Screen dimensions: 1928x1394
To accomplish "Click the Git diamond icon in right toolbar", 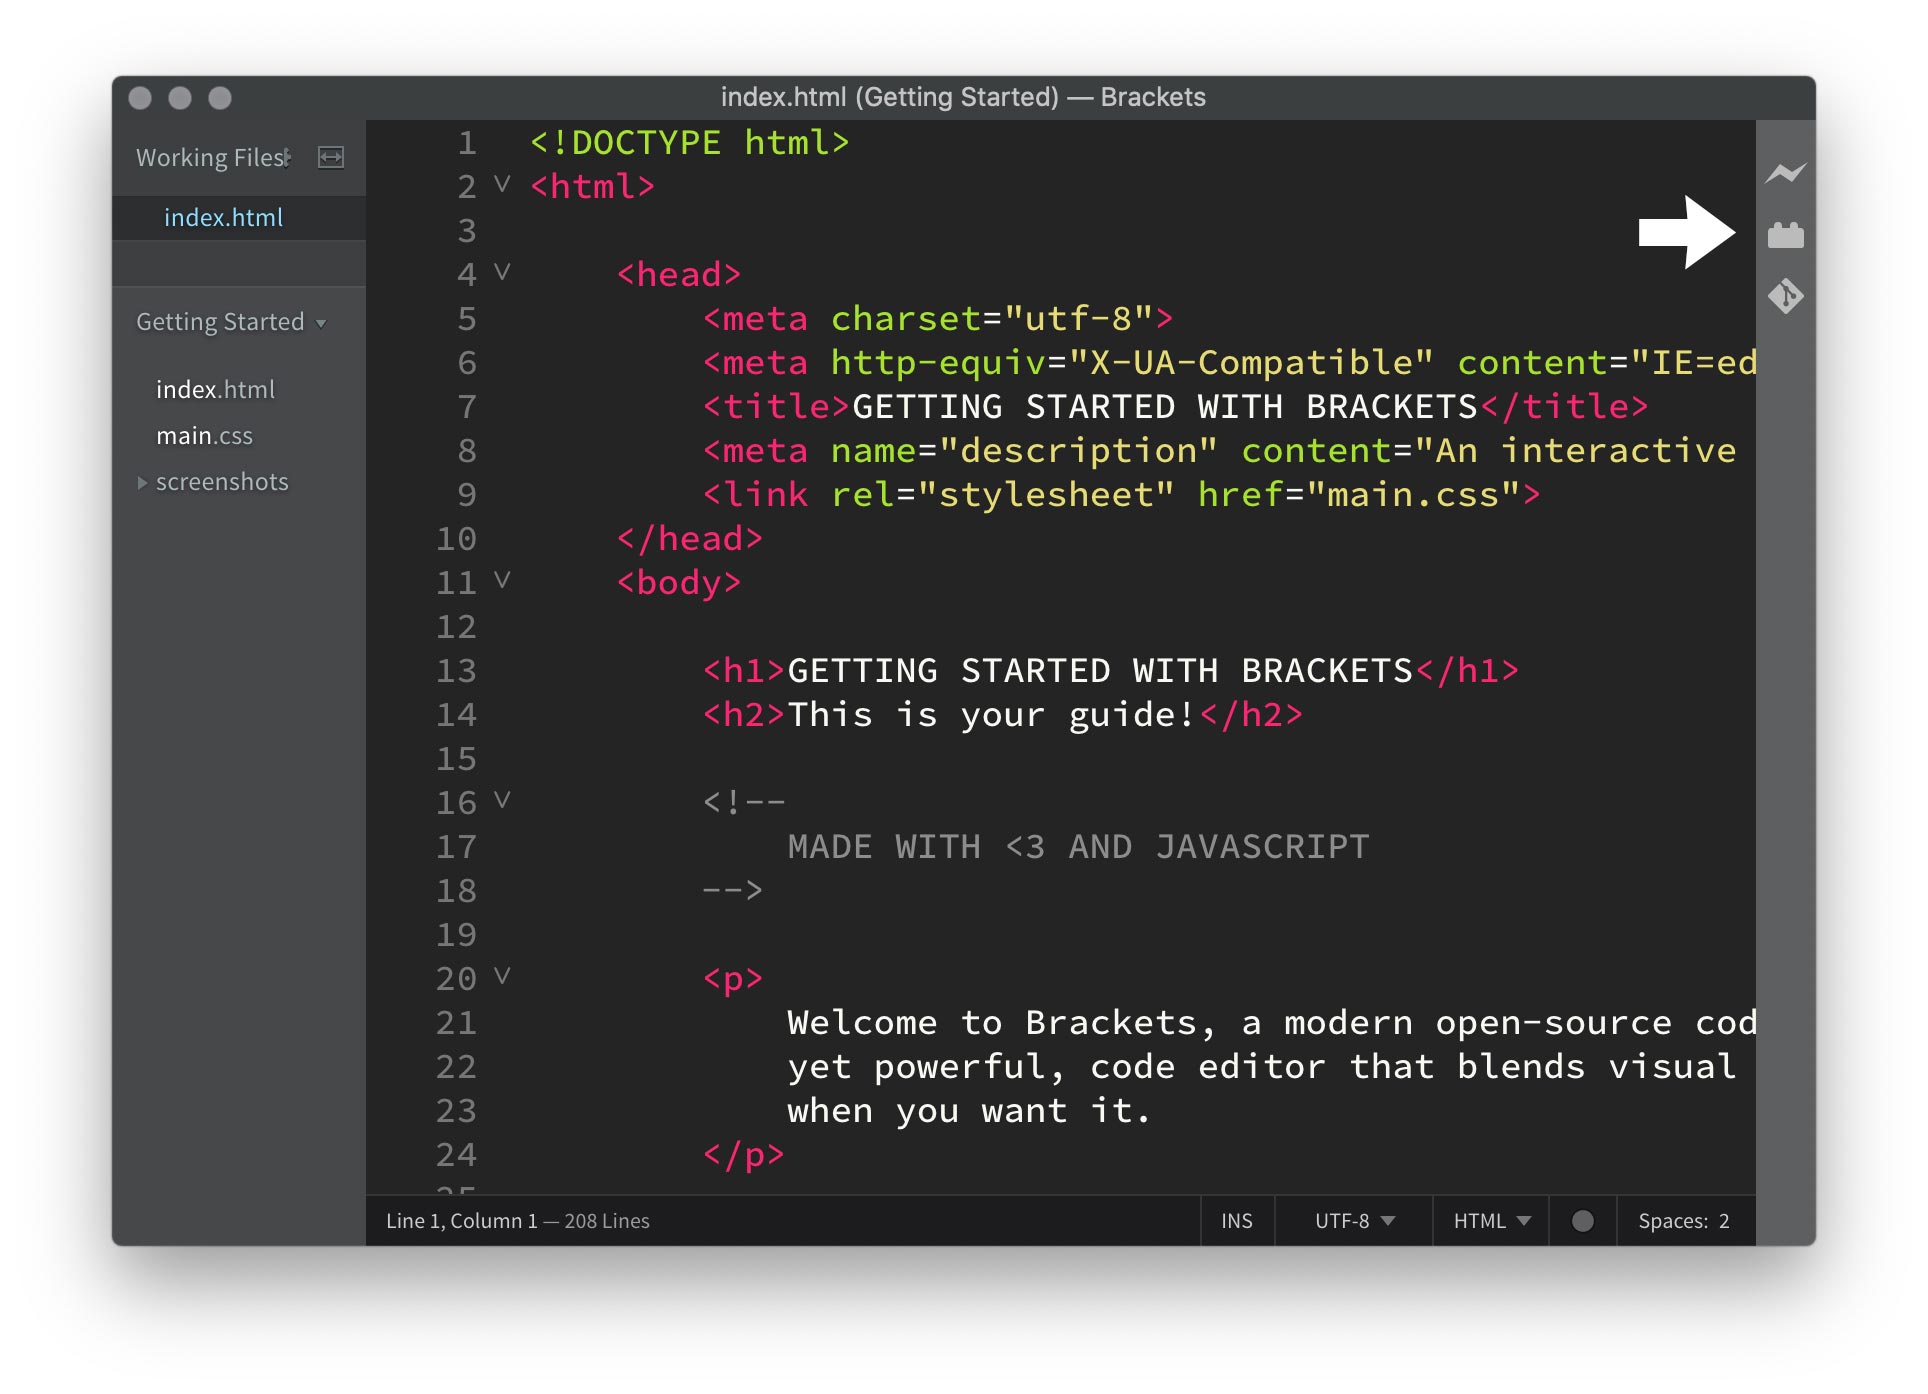I will click(1785, 296).
